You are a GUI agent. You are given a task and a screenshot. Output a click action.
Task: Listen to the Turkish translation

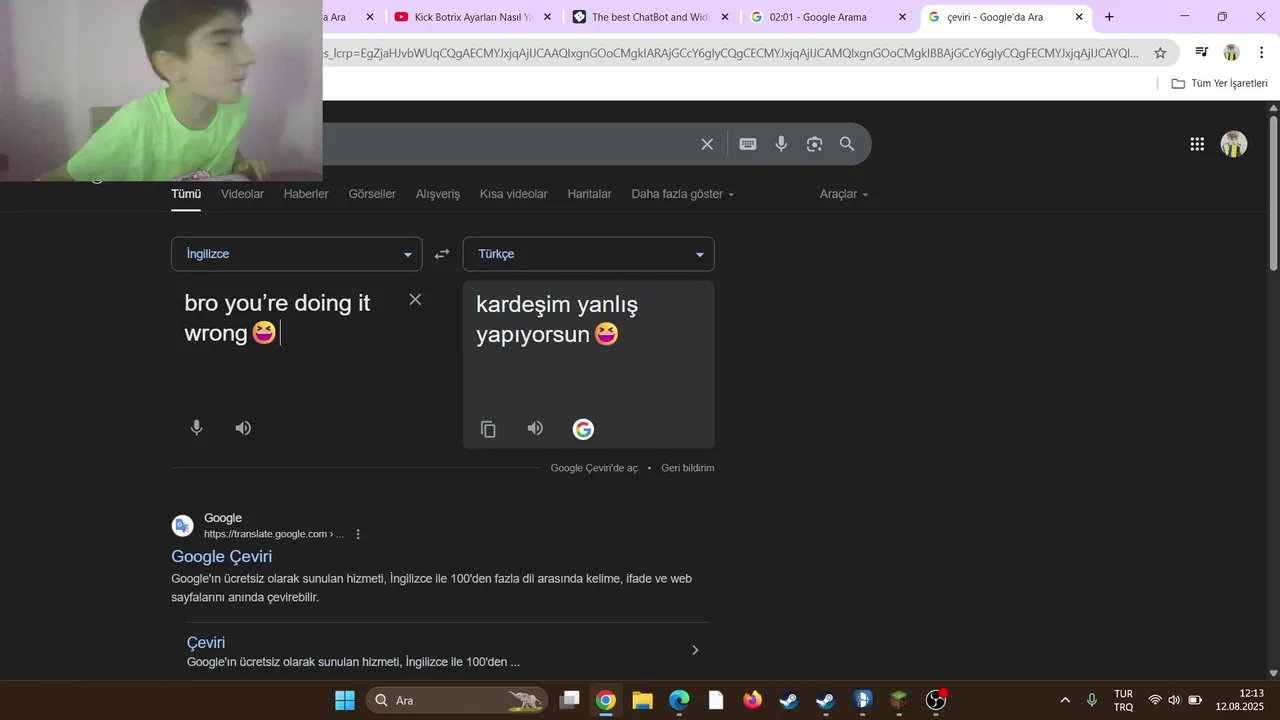[535, 428]
